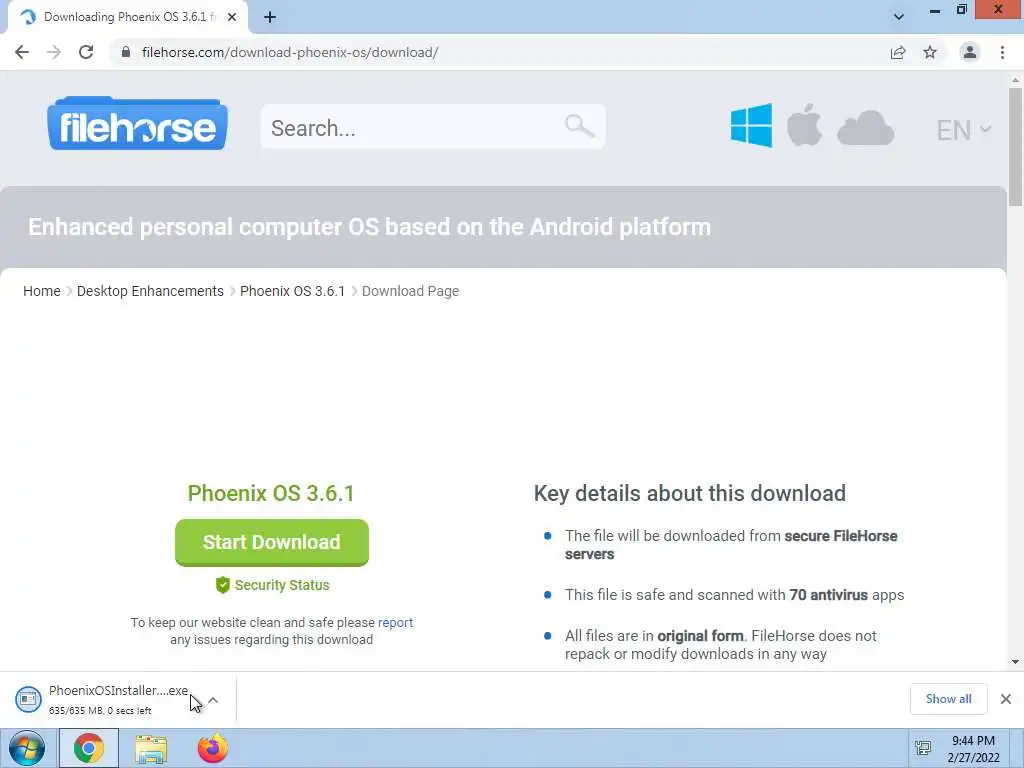Click the browser forward arrow

pos(54,52)
